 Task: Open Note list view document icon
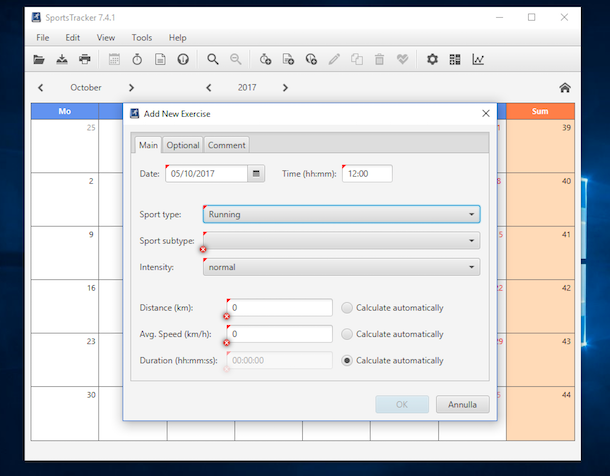(x=160, y=60)
